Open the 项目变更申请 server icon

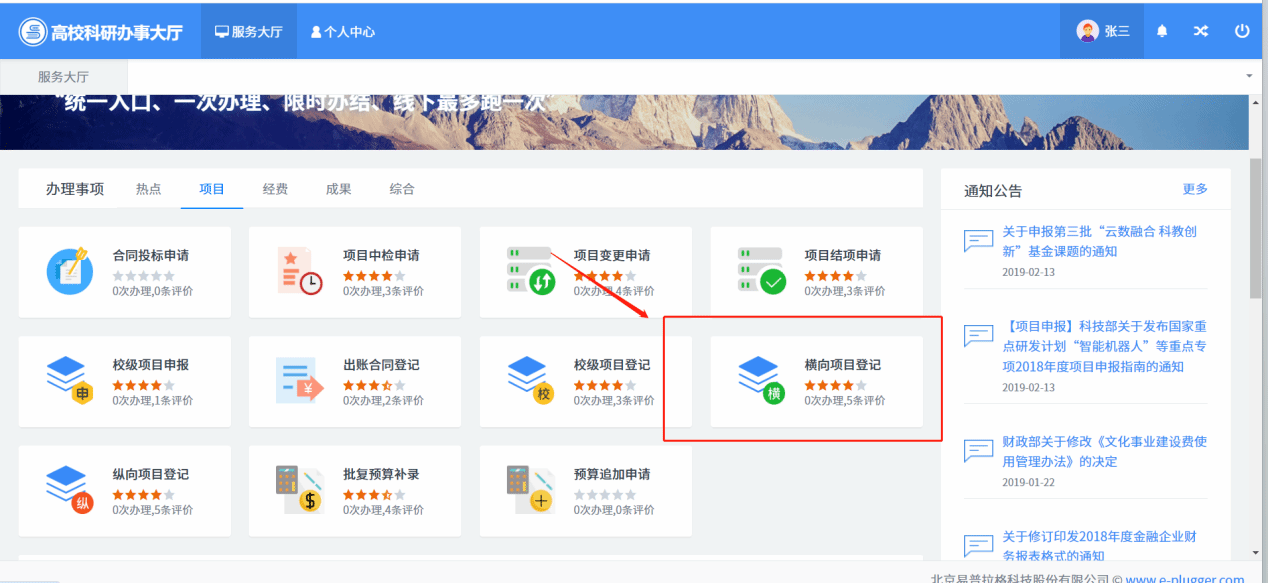click(531, 271)
